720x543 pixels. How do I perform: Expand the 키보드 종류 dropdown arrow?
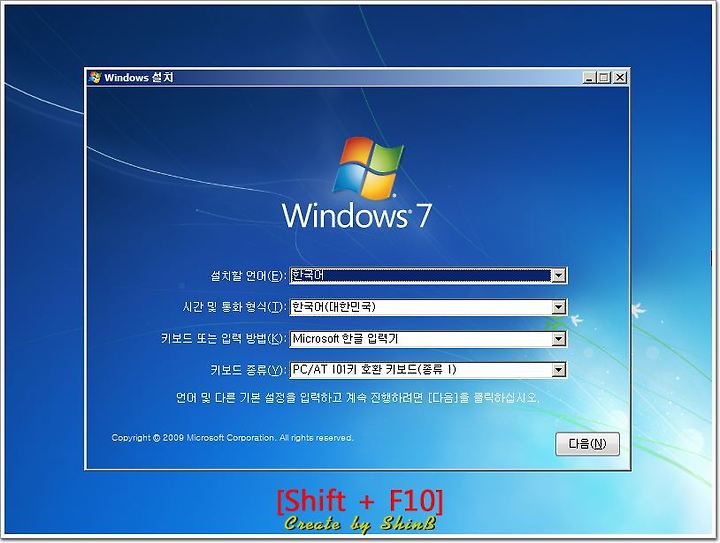558,370
